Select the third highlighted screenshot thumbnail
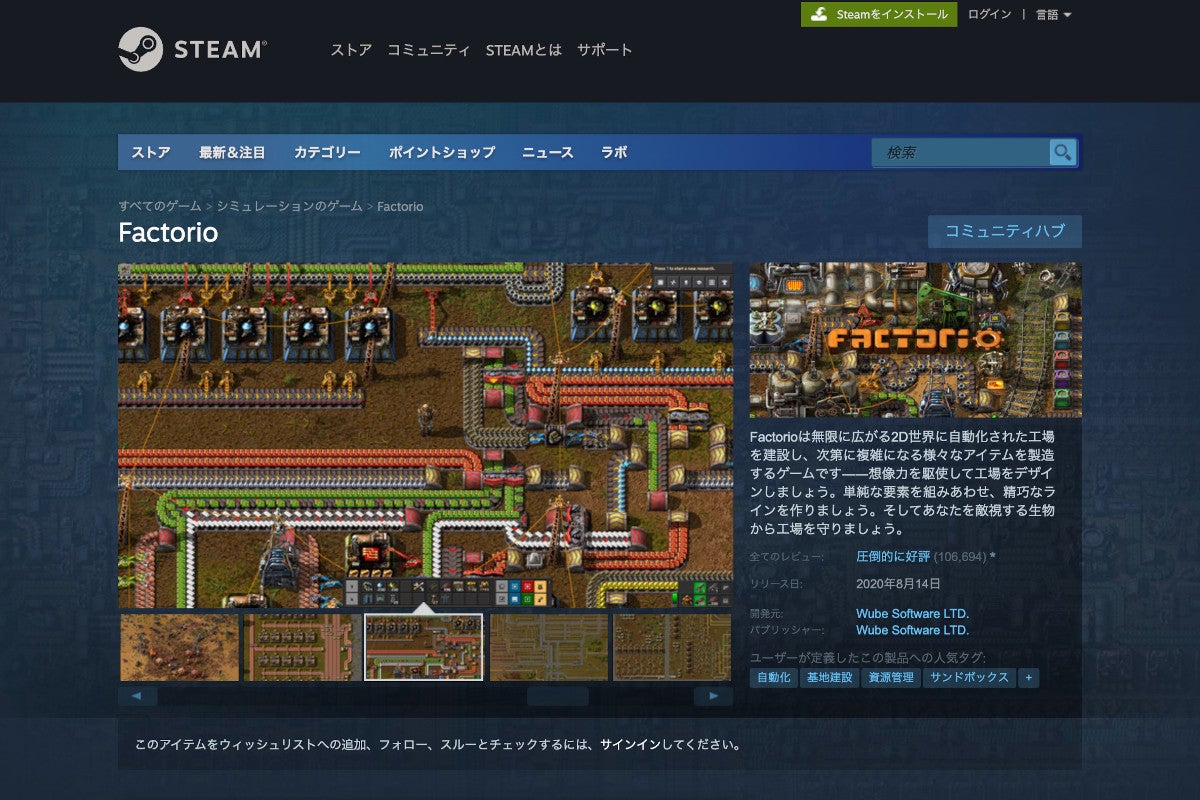The height and width of the screenshot is (800, 1200). pos(423,647)
